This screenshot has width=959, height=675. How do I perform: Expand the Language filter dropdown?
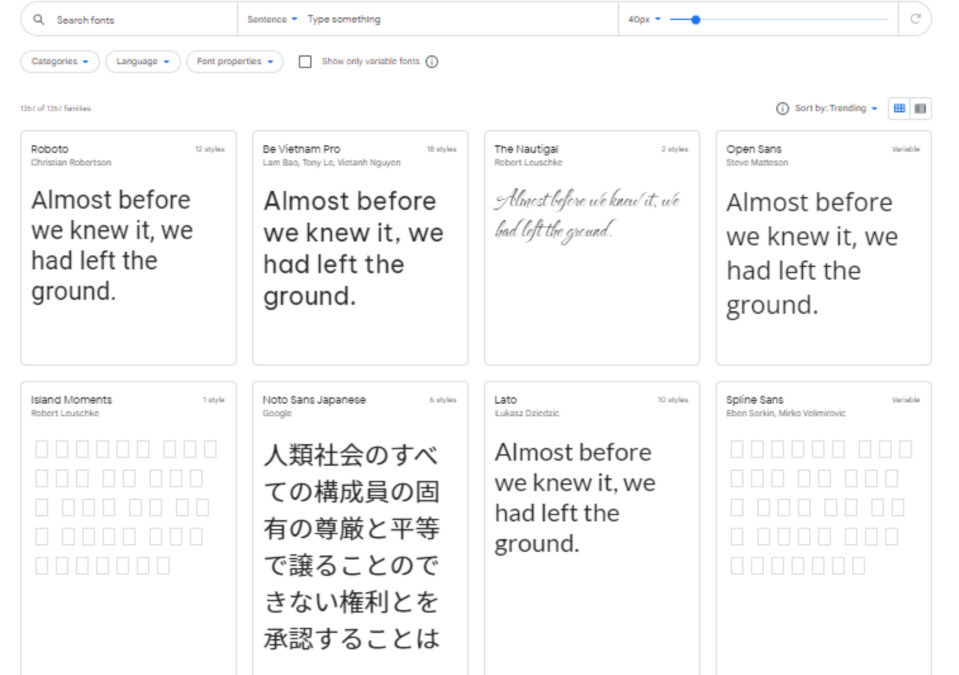point(143,62)
